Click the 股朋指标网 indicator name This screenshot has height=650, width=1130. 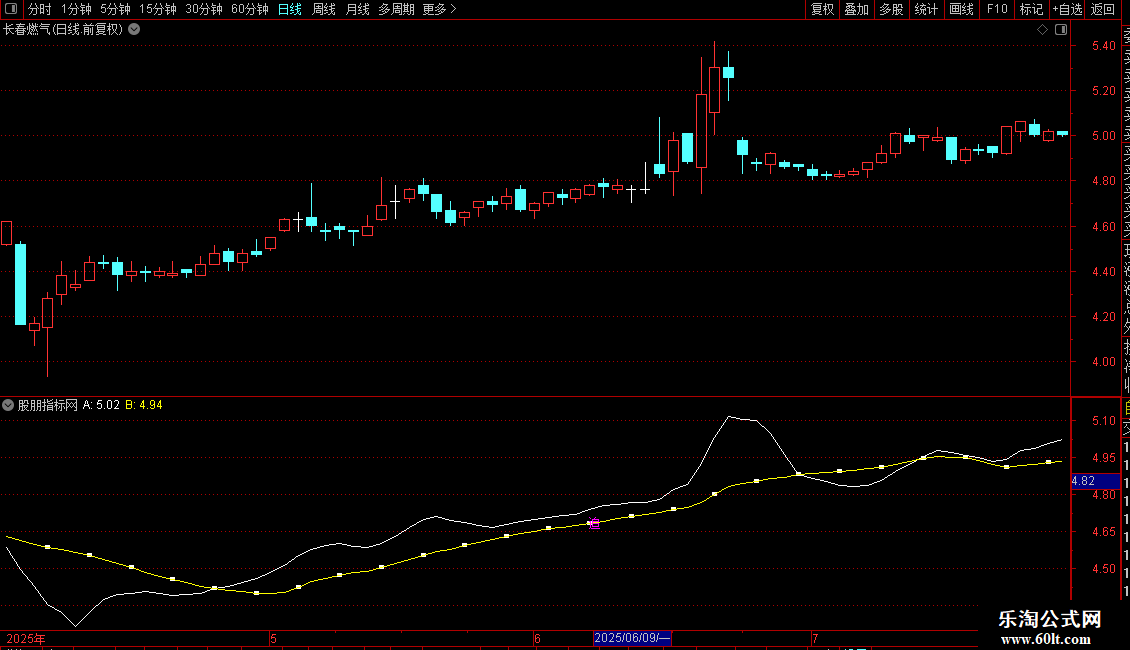[48, 405]
